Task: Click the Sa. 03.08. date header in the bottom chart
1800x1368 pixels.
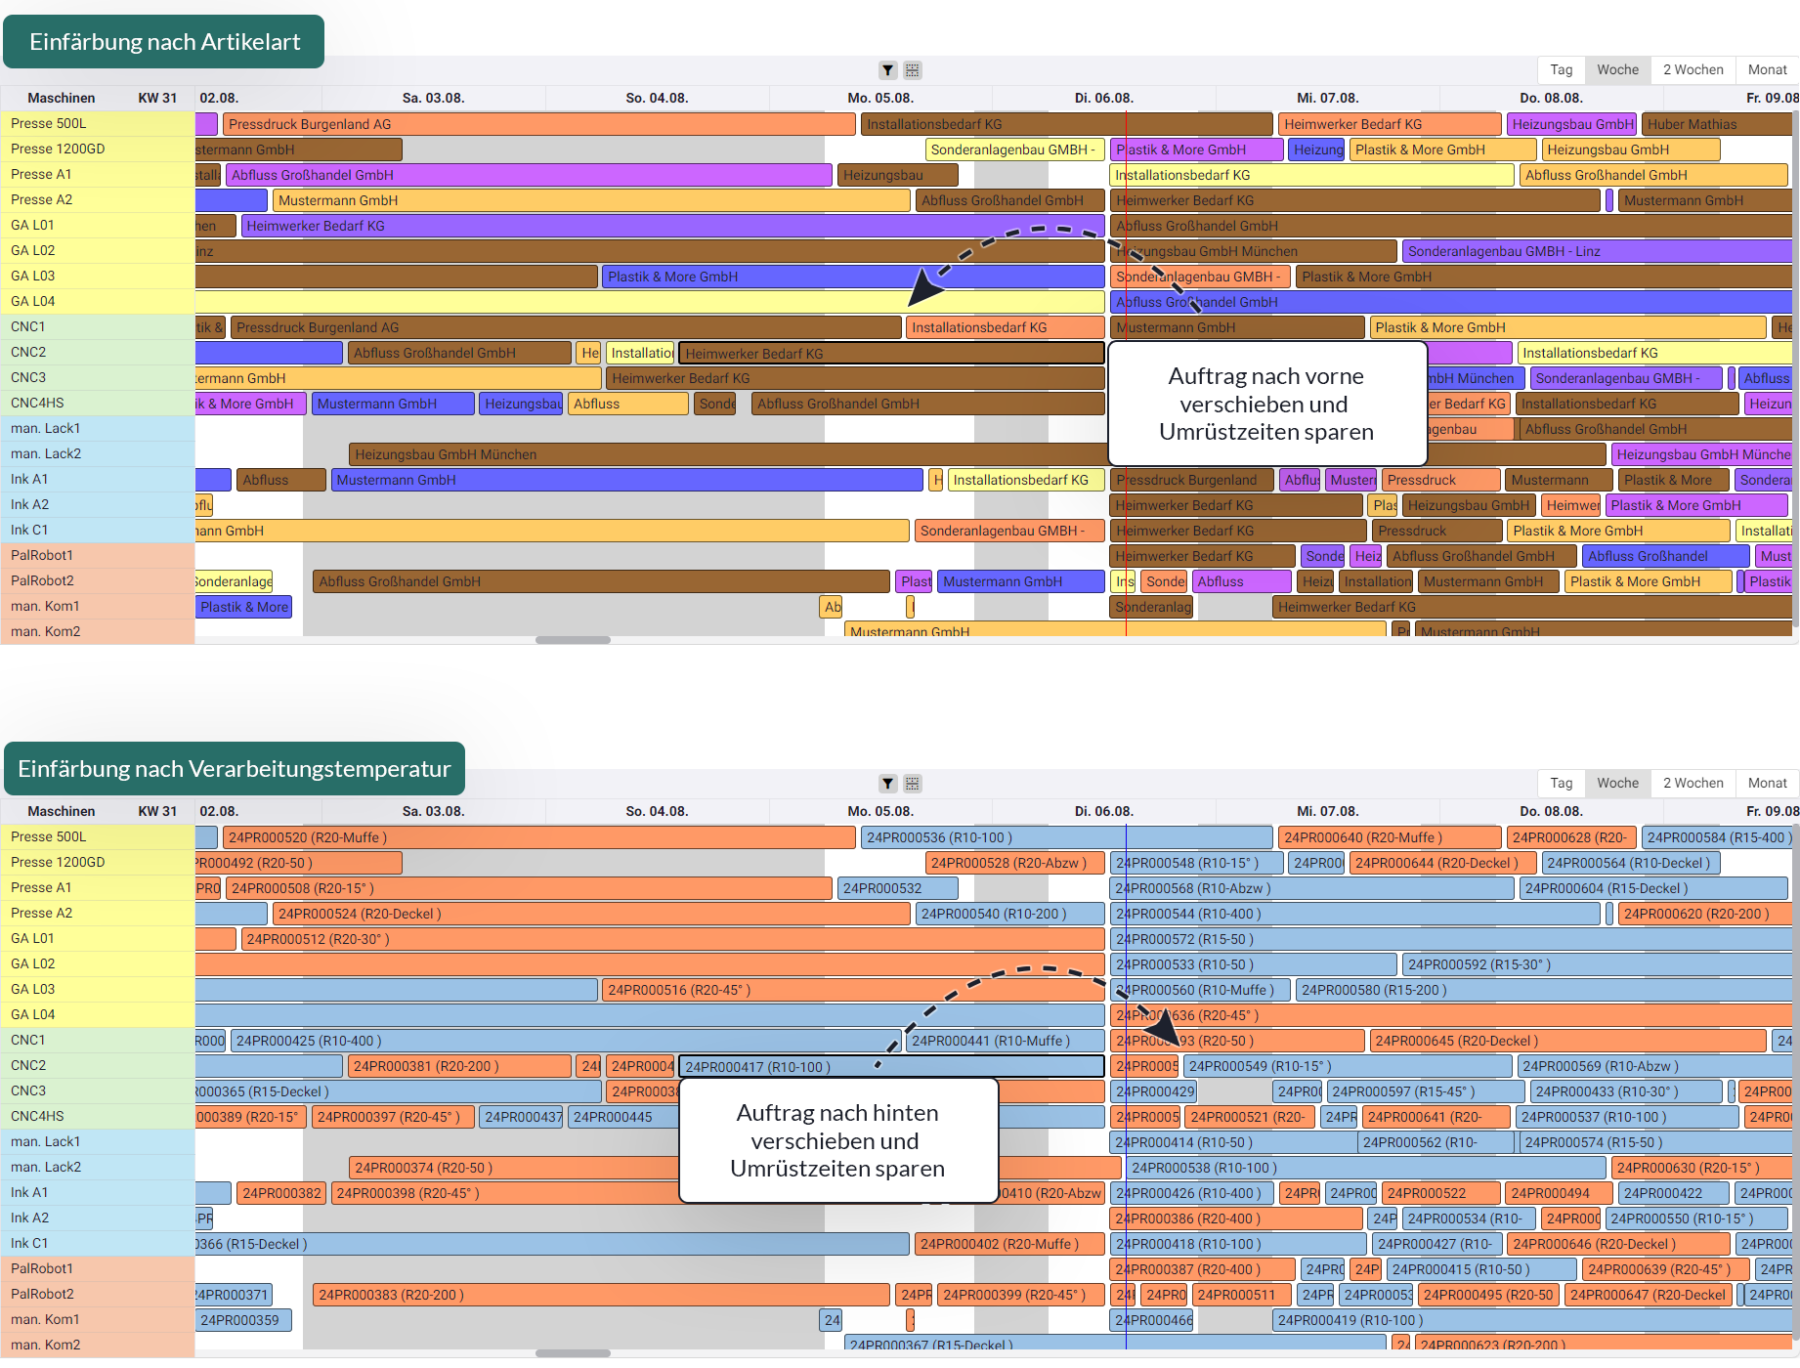Action: pyautogui.click(x=433, y=811)
